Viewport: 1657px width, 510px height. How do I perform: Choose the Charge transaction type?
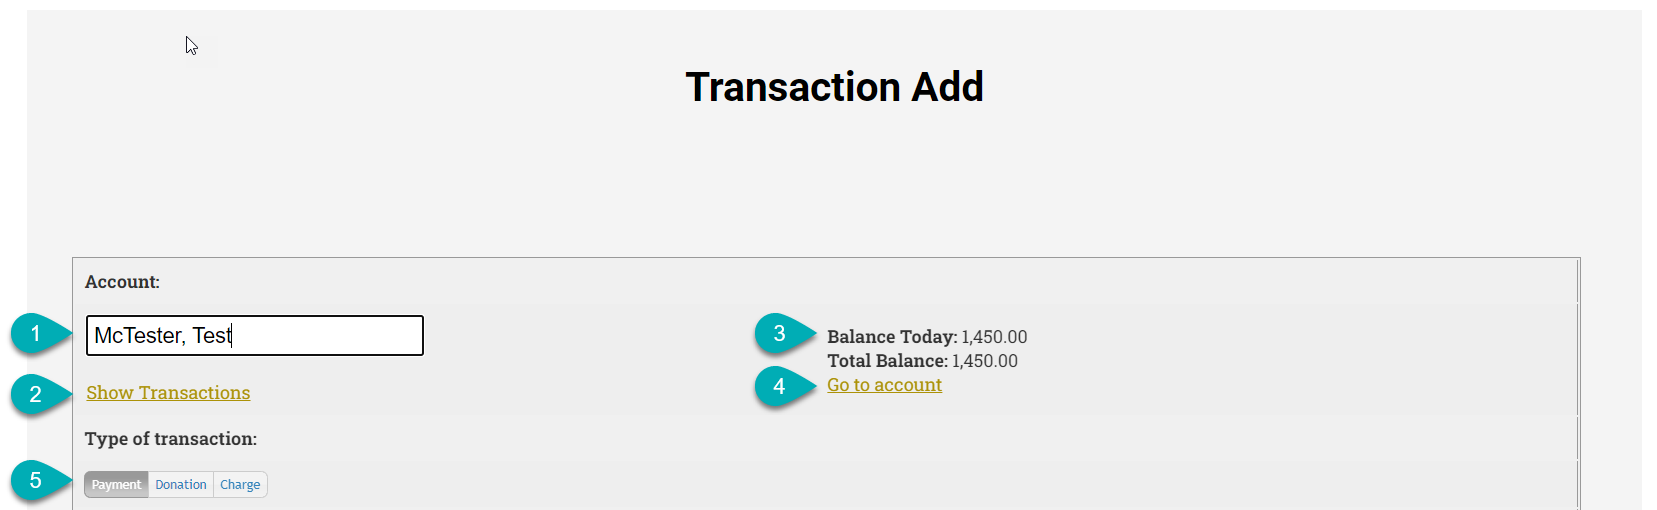[240, 485]
